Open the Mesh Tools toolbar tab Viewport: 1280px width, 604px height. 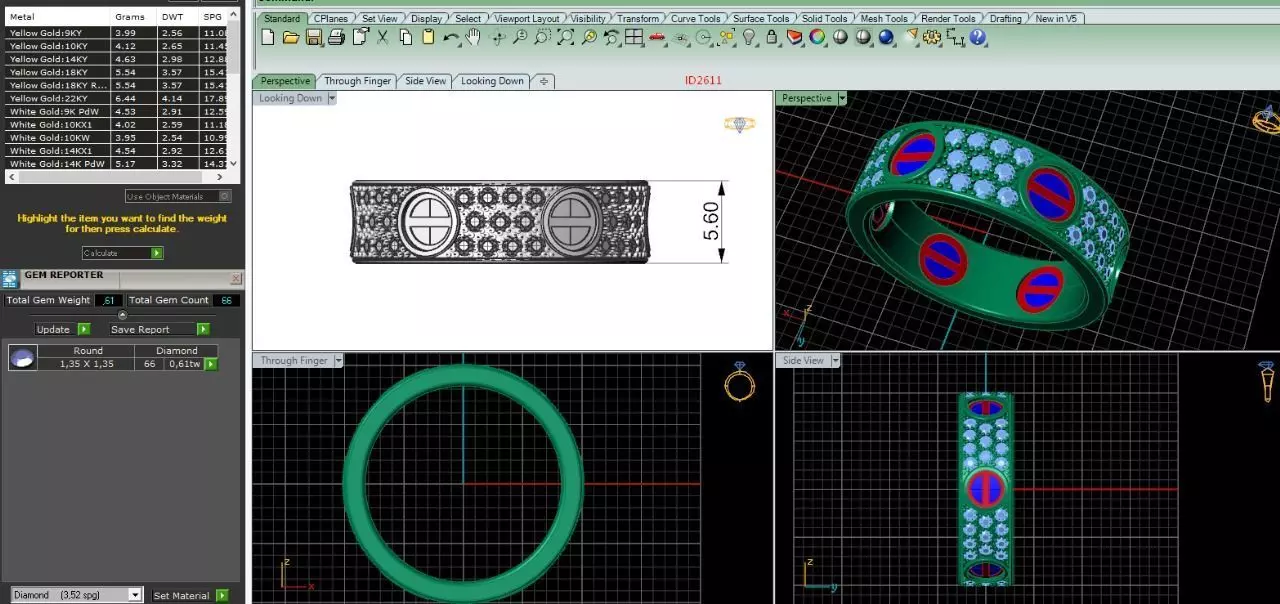click(x=884, y=18)
